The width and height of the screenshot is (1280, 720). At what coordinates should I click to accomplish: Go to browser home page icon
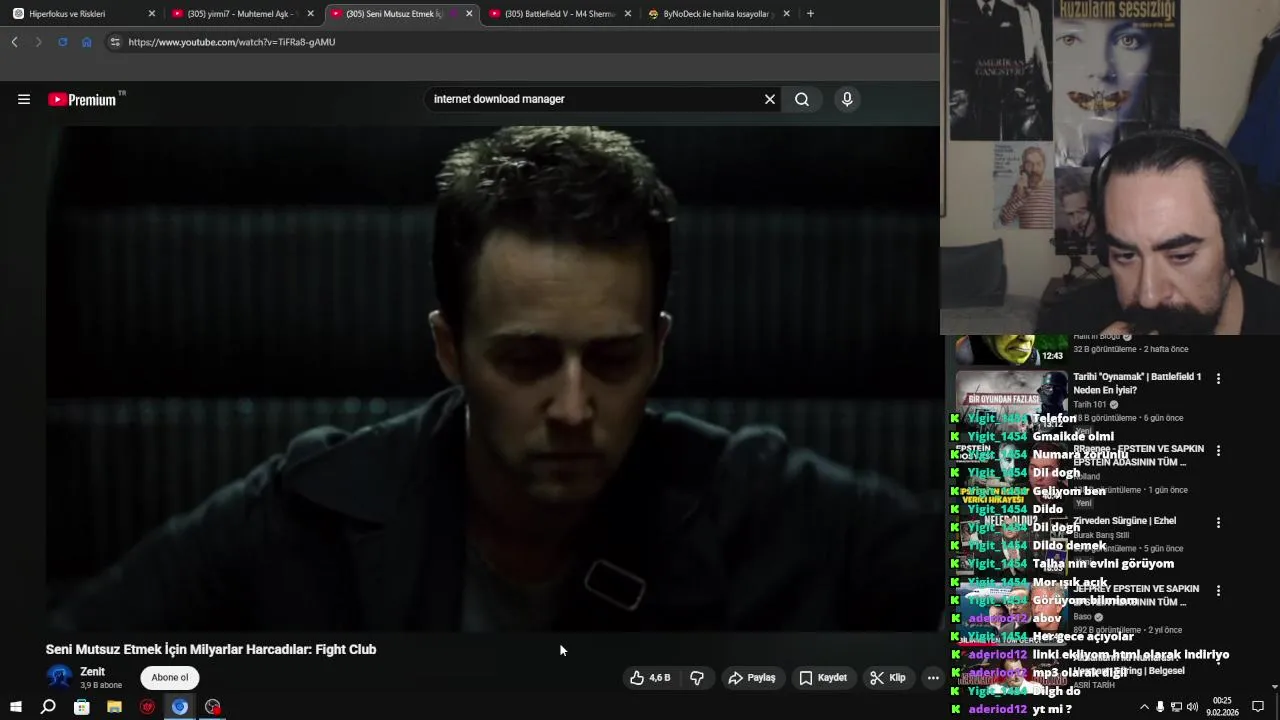pos(87,42)
